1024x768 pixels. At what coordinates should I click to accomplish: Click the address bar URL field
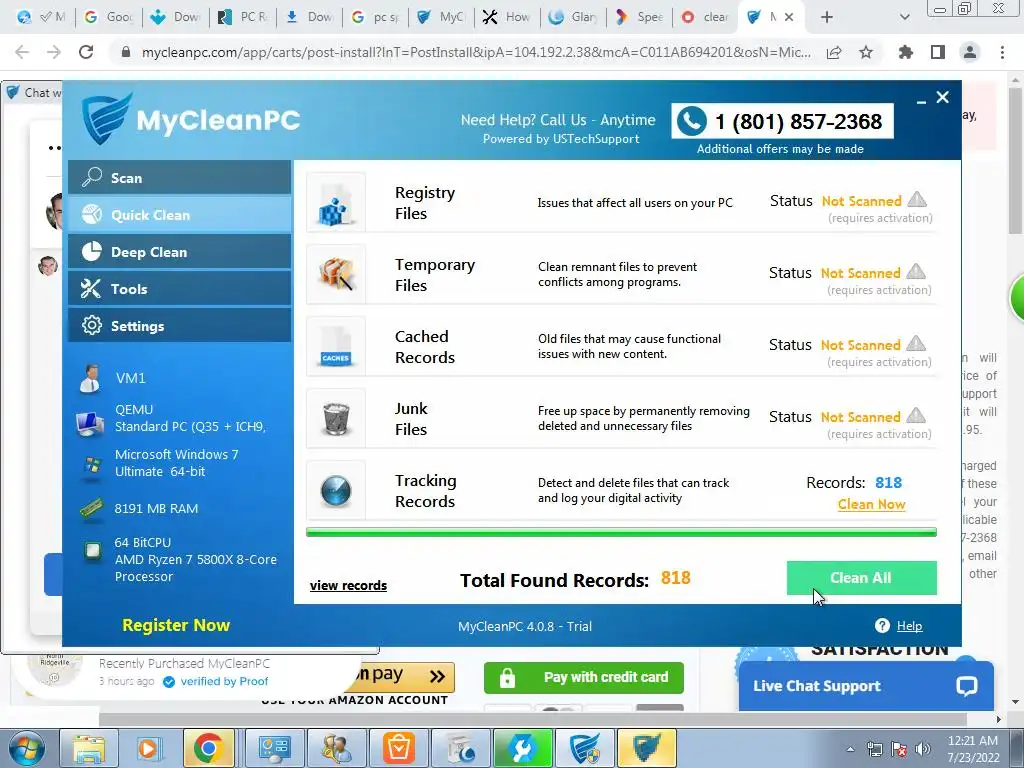475,52
